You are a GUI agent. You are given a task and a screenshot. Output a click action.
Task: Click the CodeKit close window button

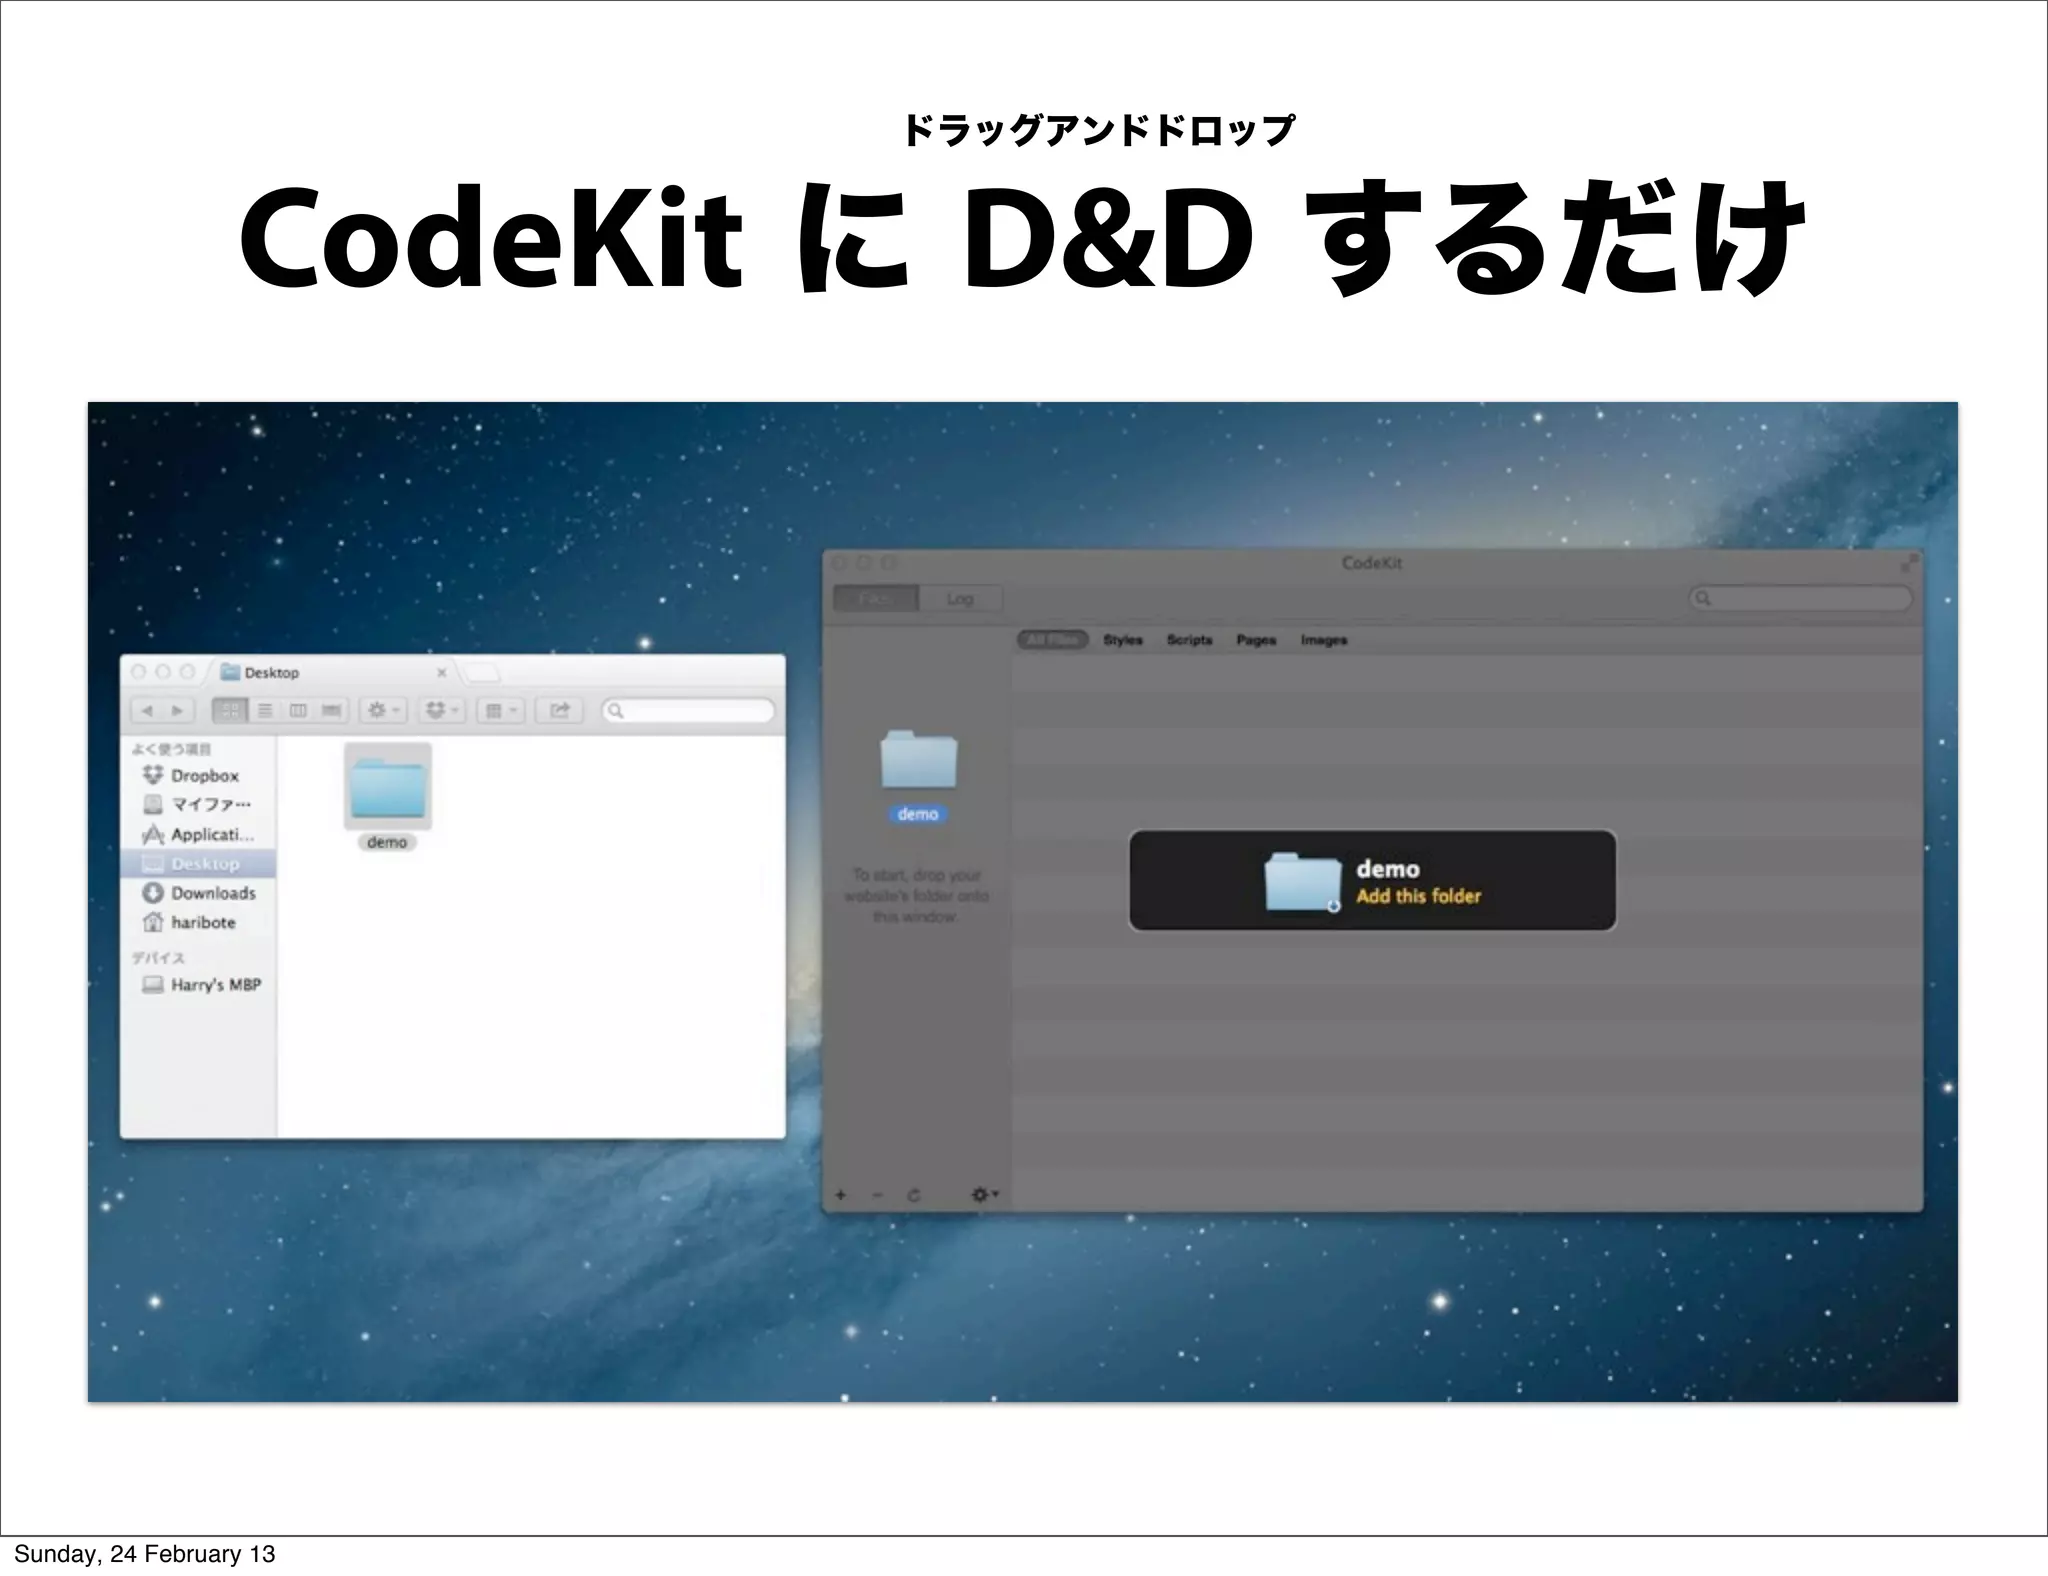point(840,563)
